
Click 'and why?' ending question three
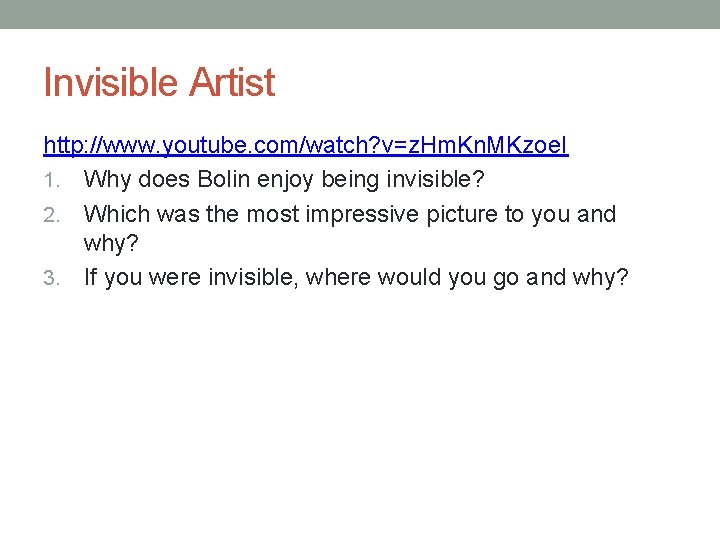577,278
